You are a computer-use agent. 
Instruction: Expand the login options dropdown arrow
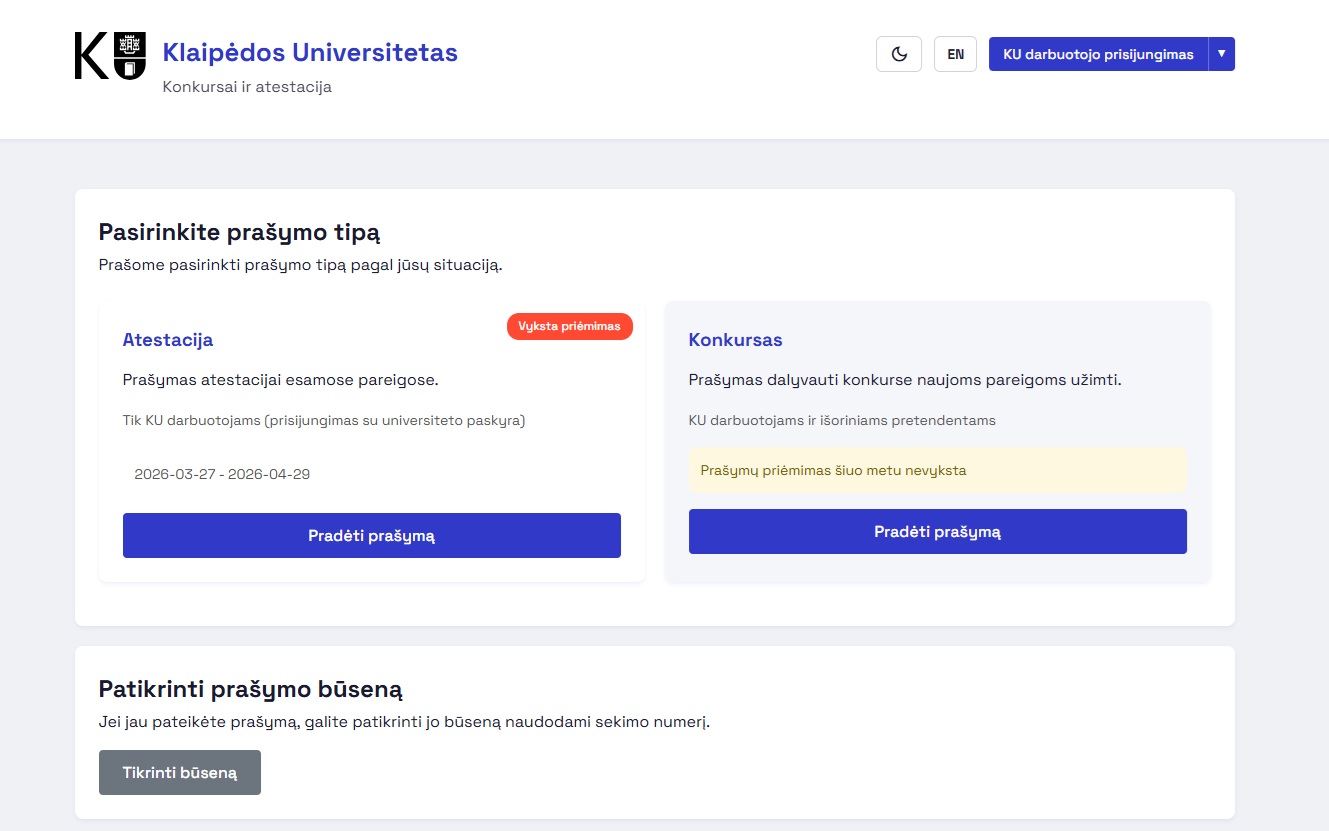pos(1221,54)
